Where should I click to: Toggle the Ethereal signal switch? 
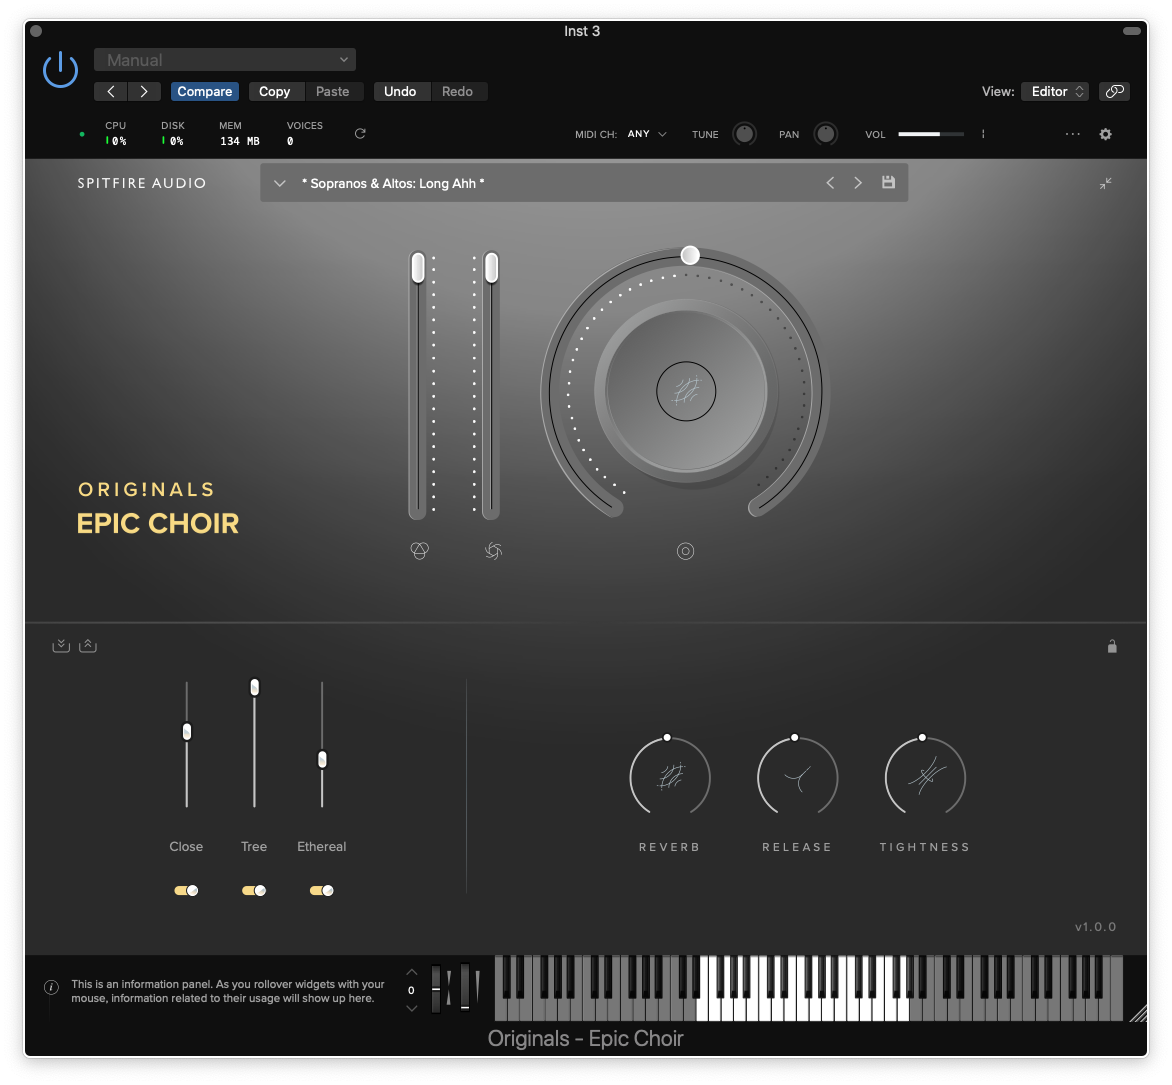pos(321,890)
